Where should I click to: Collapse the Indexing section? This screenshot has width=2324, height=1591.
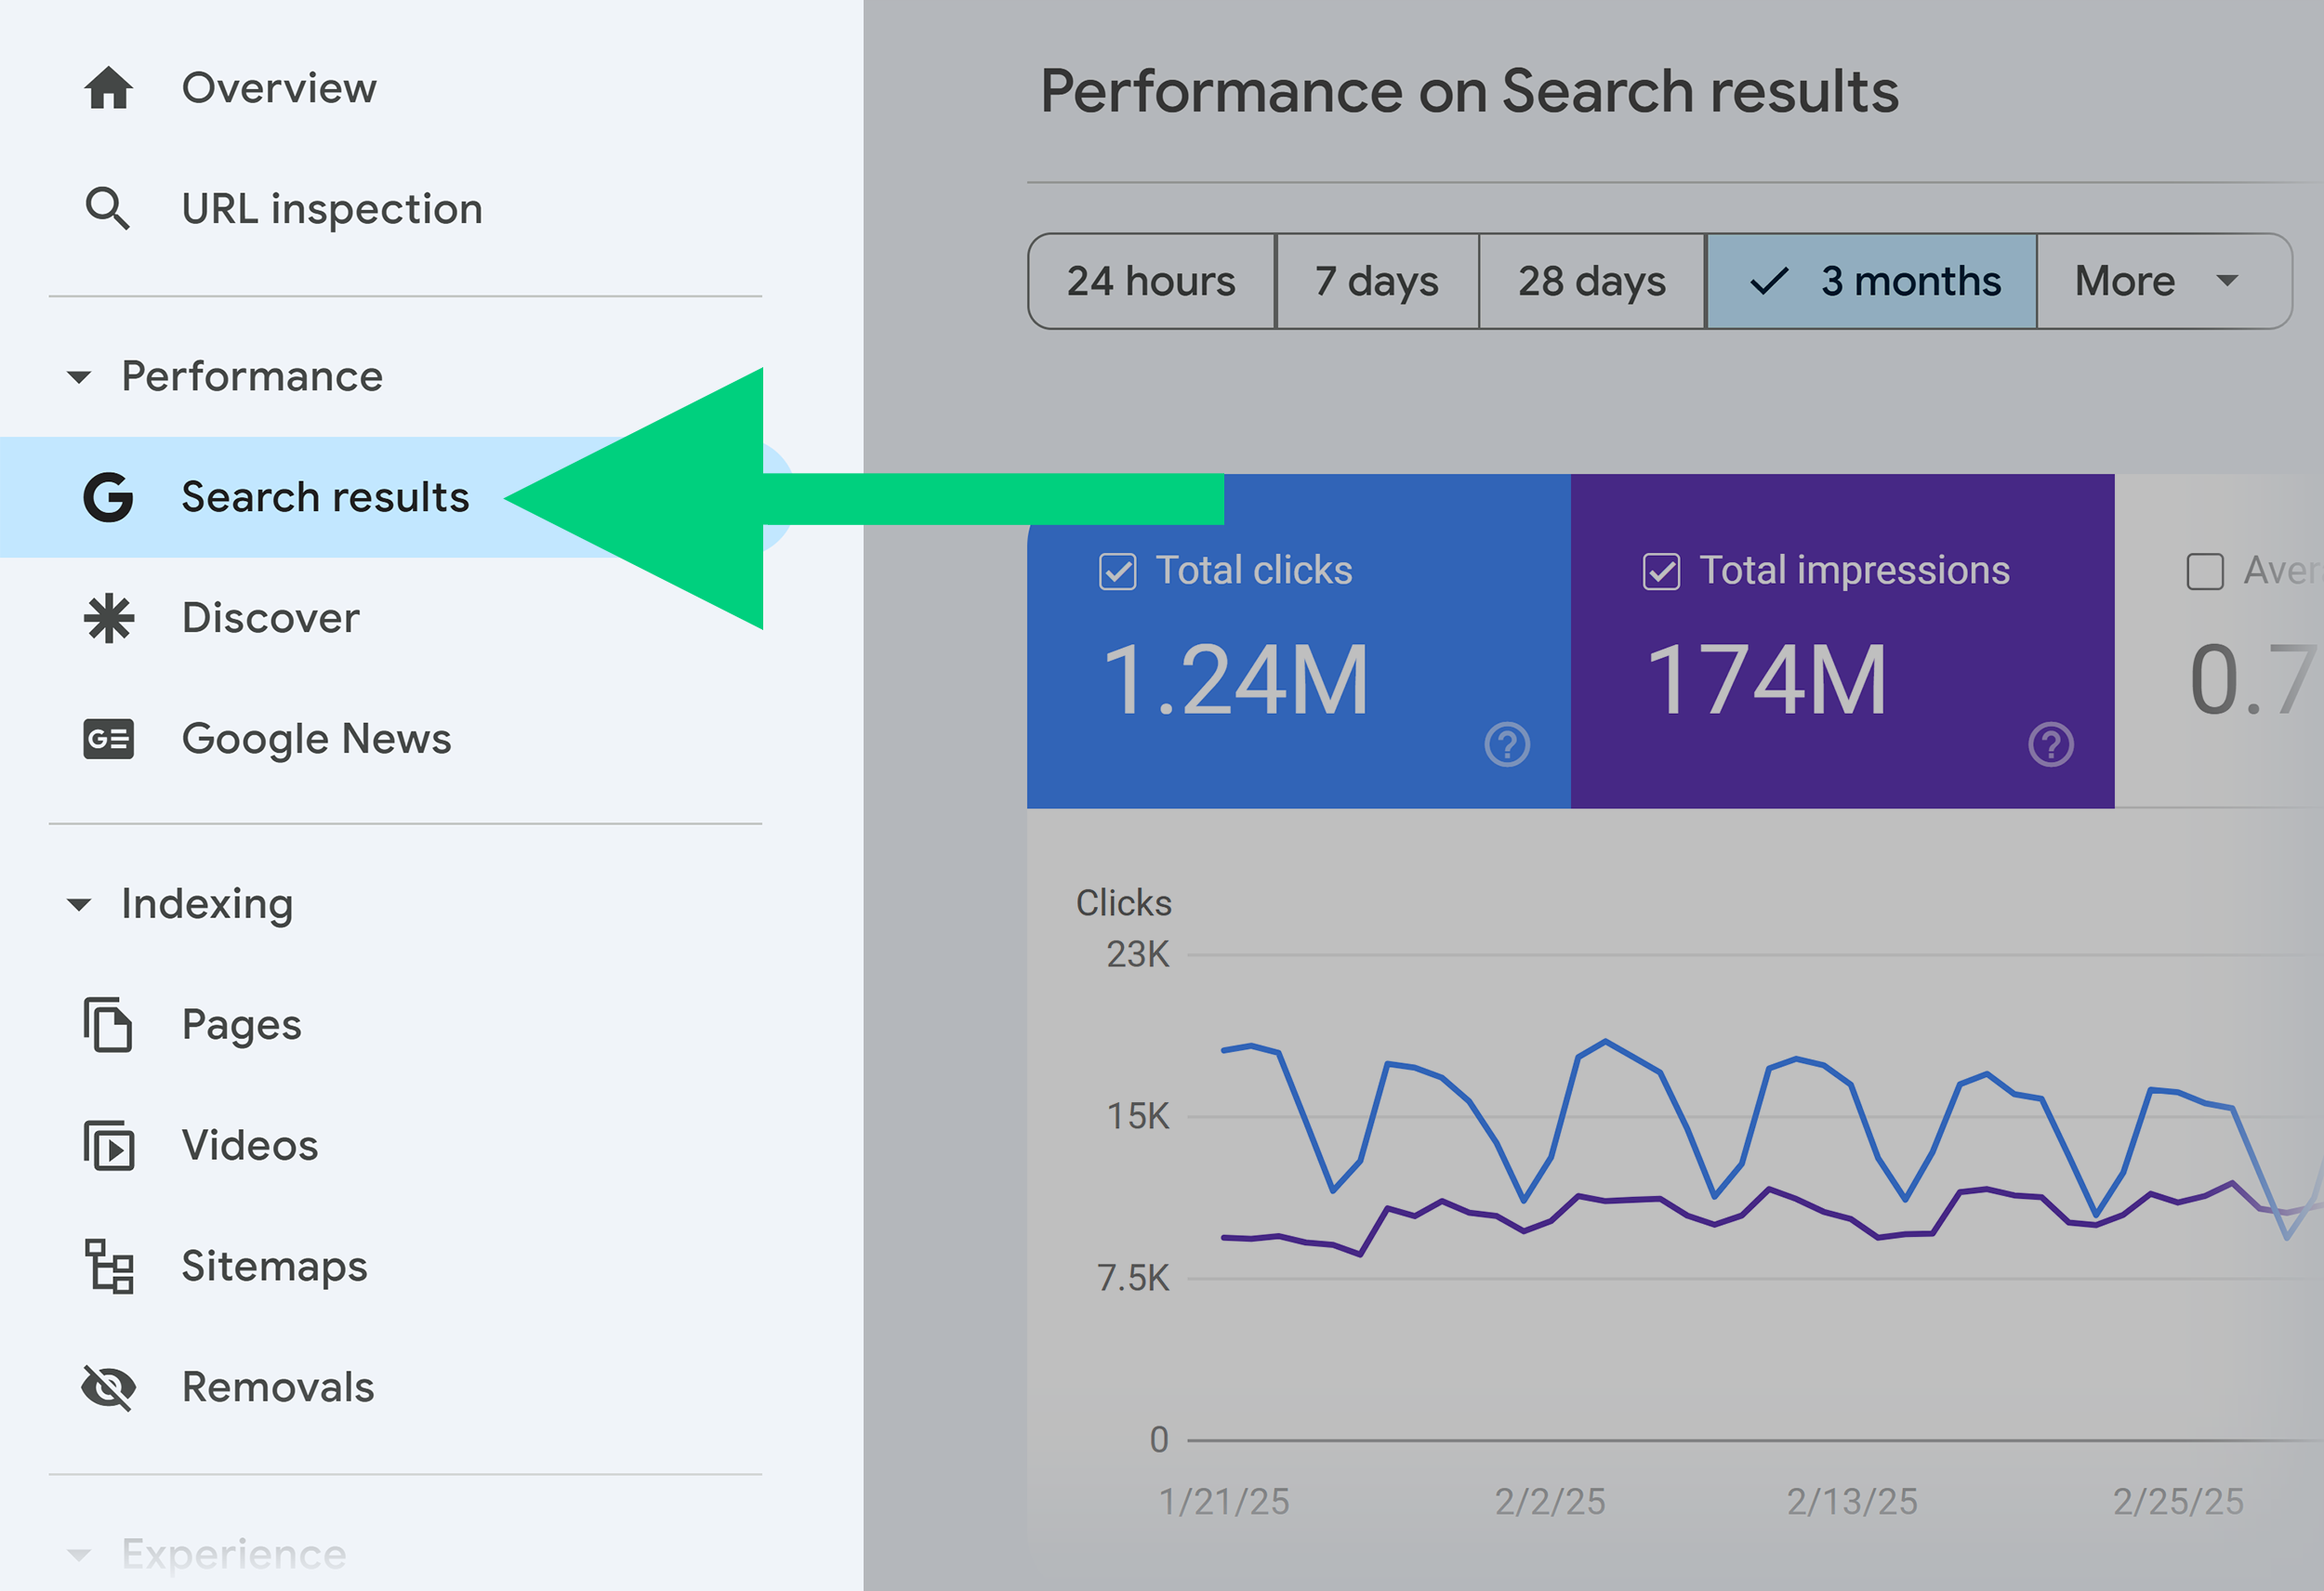[x=79, y=905]
